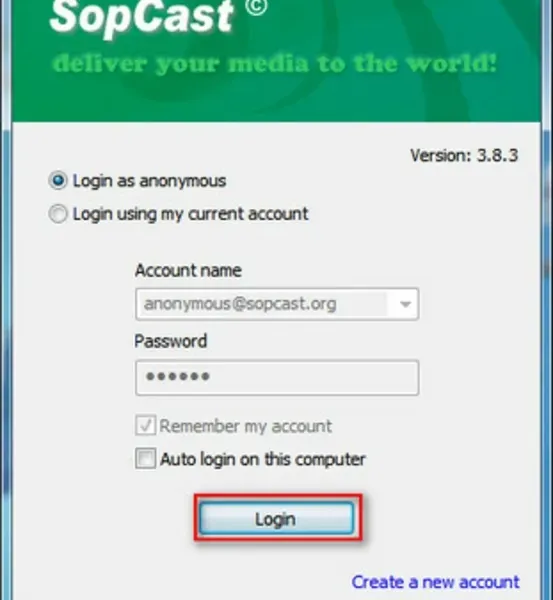Choose Login using my current account radio circle
Image resolution: width=553 pixels, height=600 pixels.
pos(58,214)
